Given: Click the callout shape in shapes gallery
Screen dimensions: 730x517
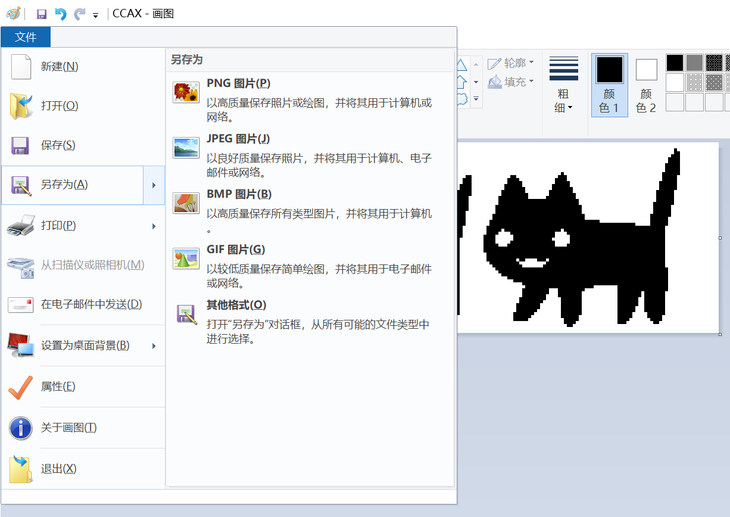Looking at the screenshot, I should click(462, 99).
